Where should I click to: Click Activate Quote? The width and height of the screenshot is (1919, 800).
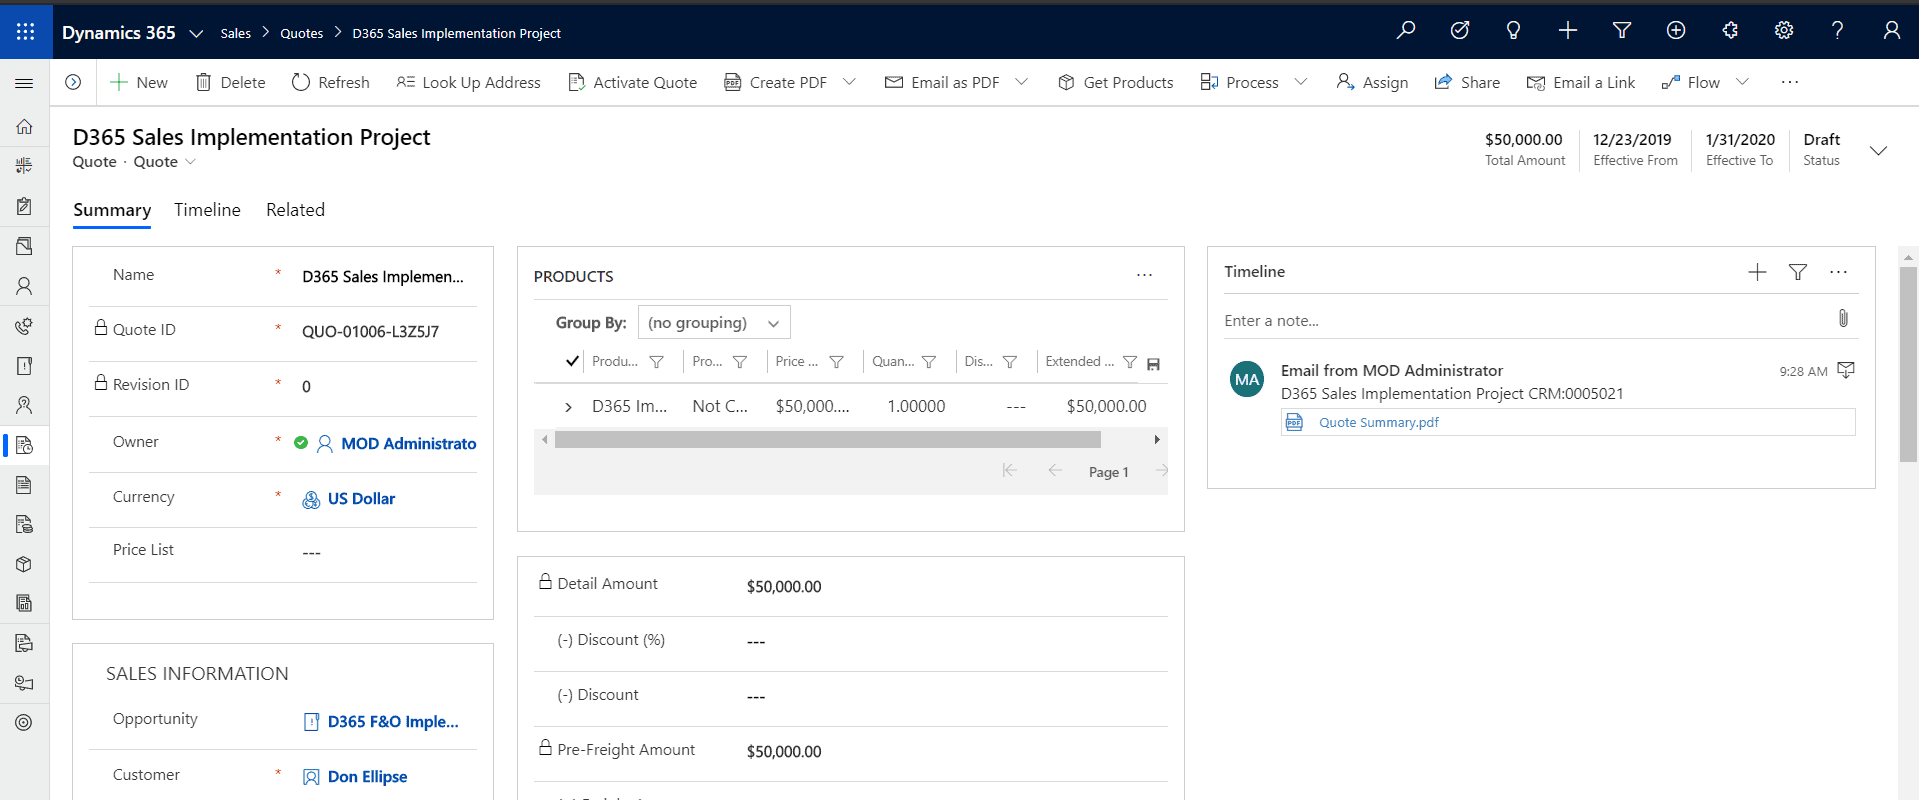tap(632, 82)
